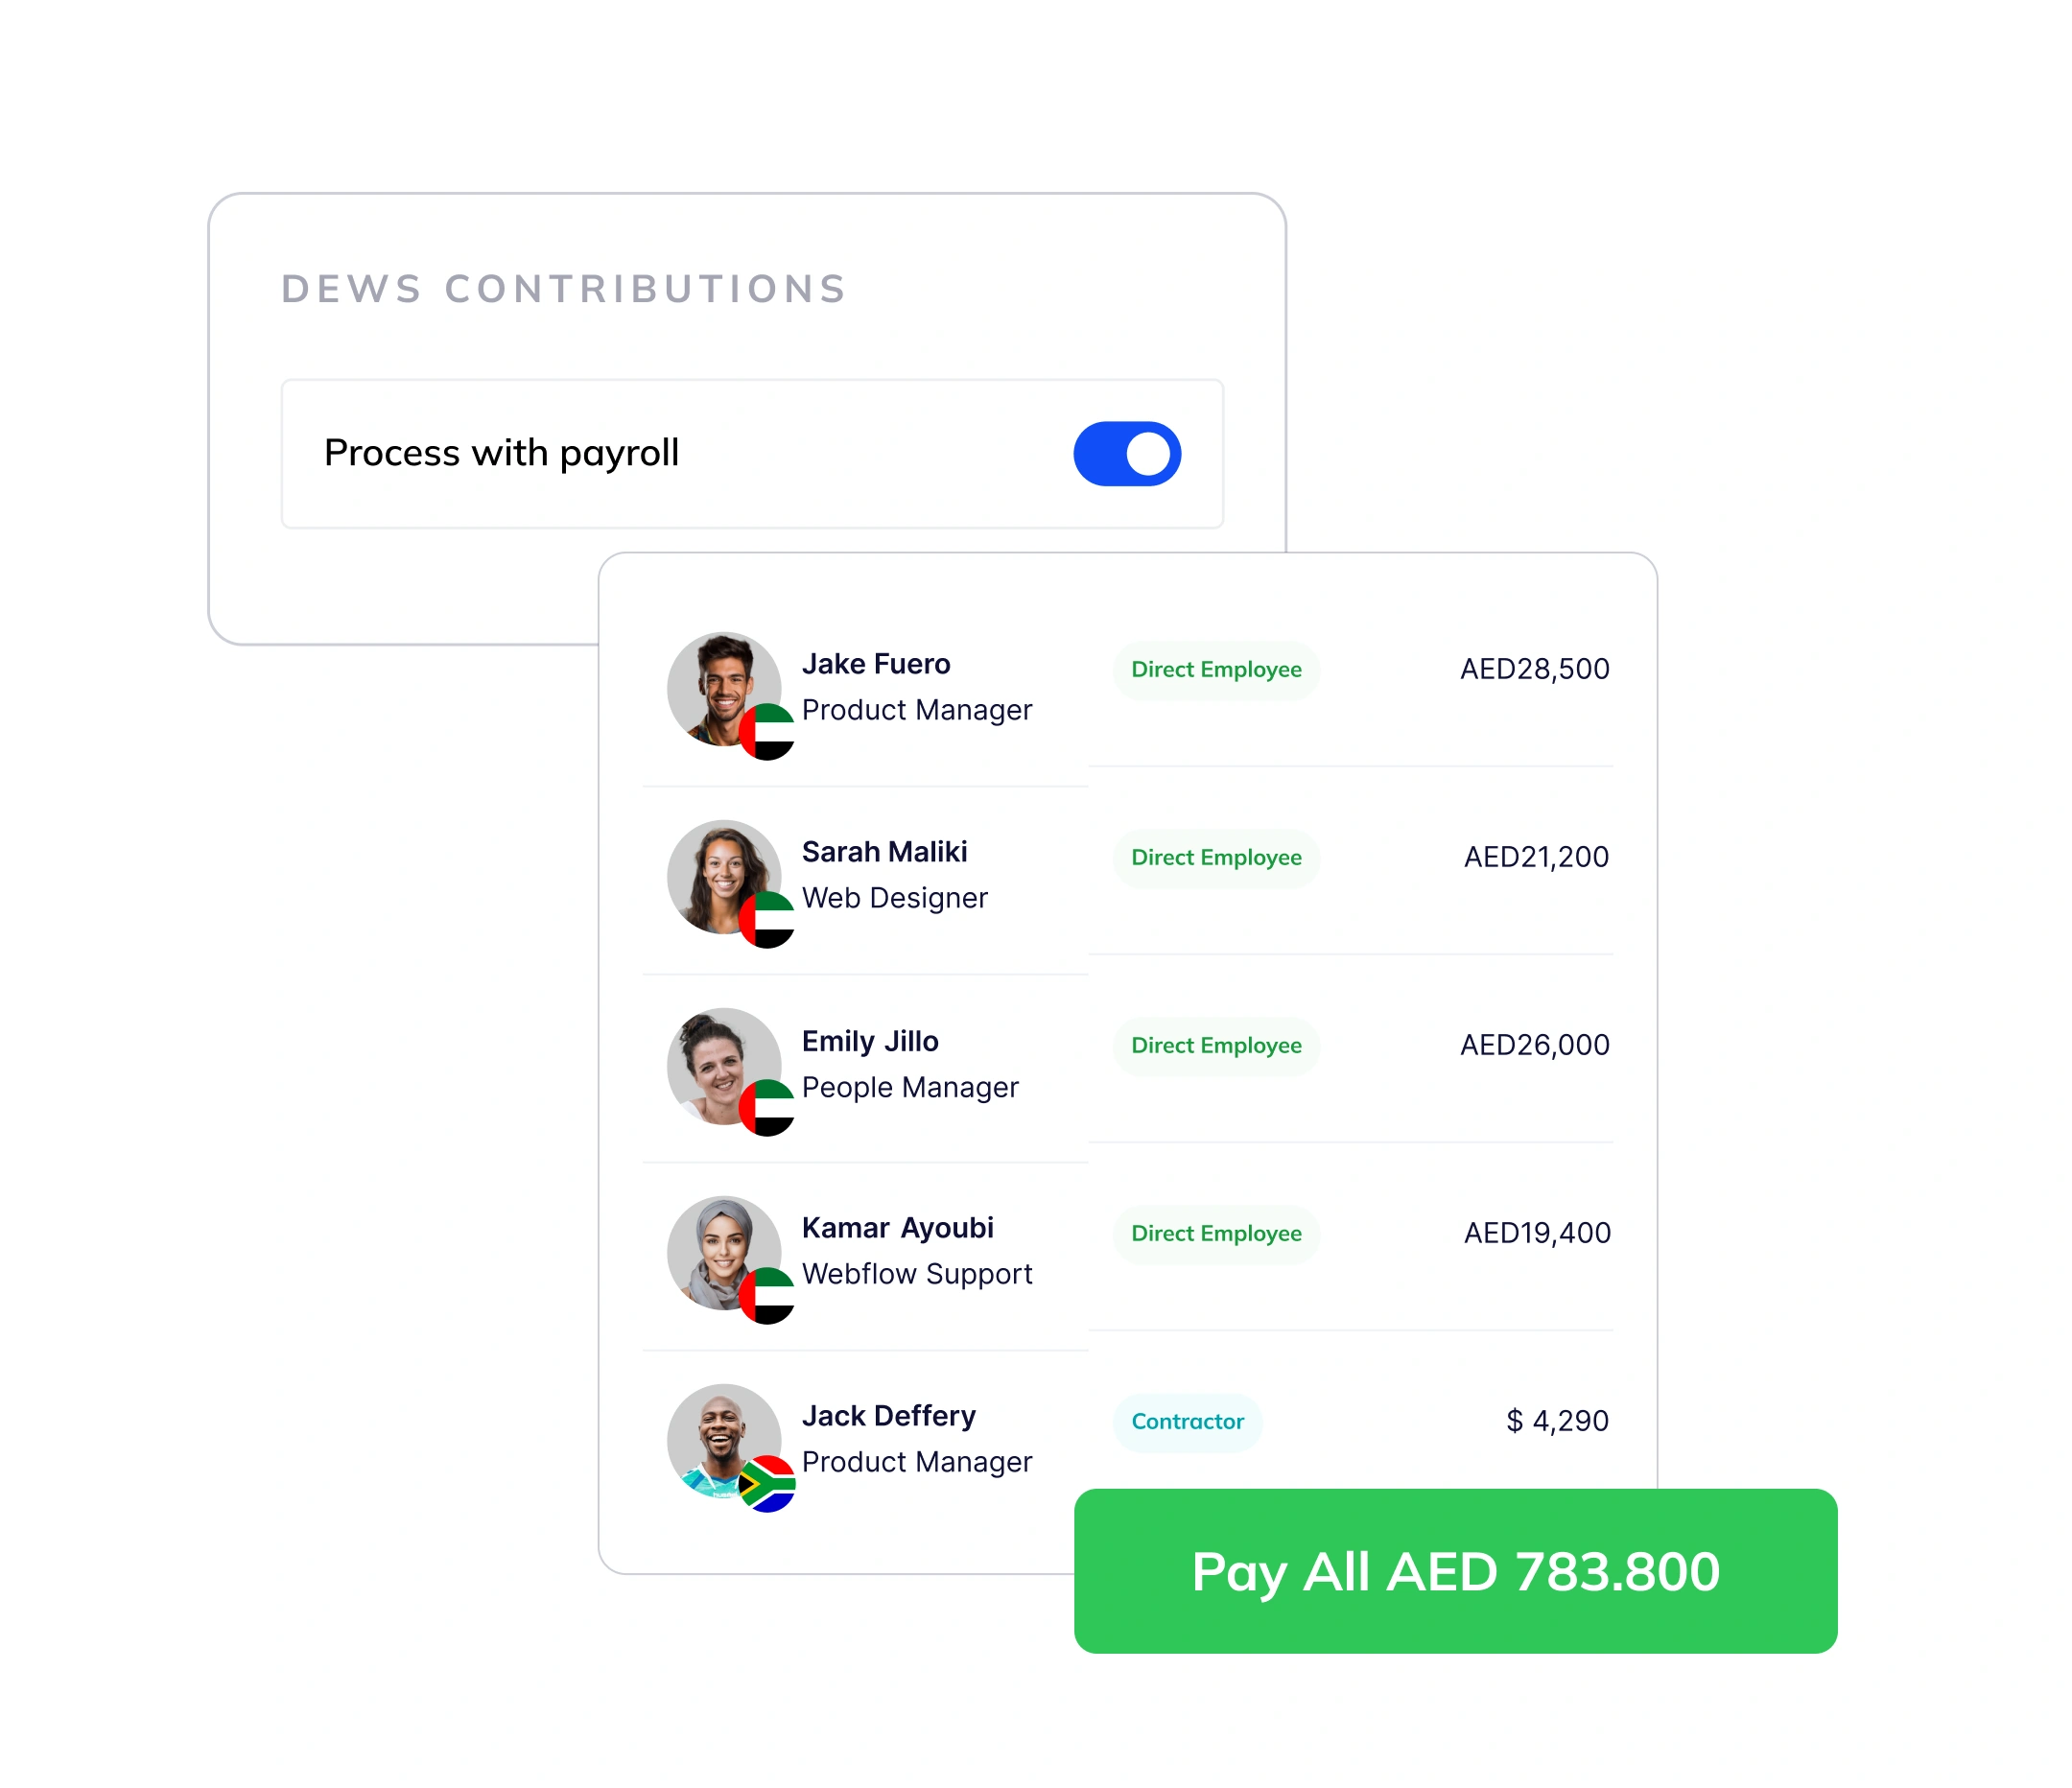Image resolution: width=2072 pixels, height=1788 pixels.
Task: Open Sarah Maliki's profile photo
Action: [x=724, y=877]
